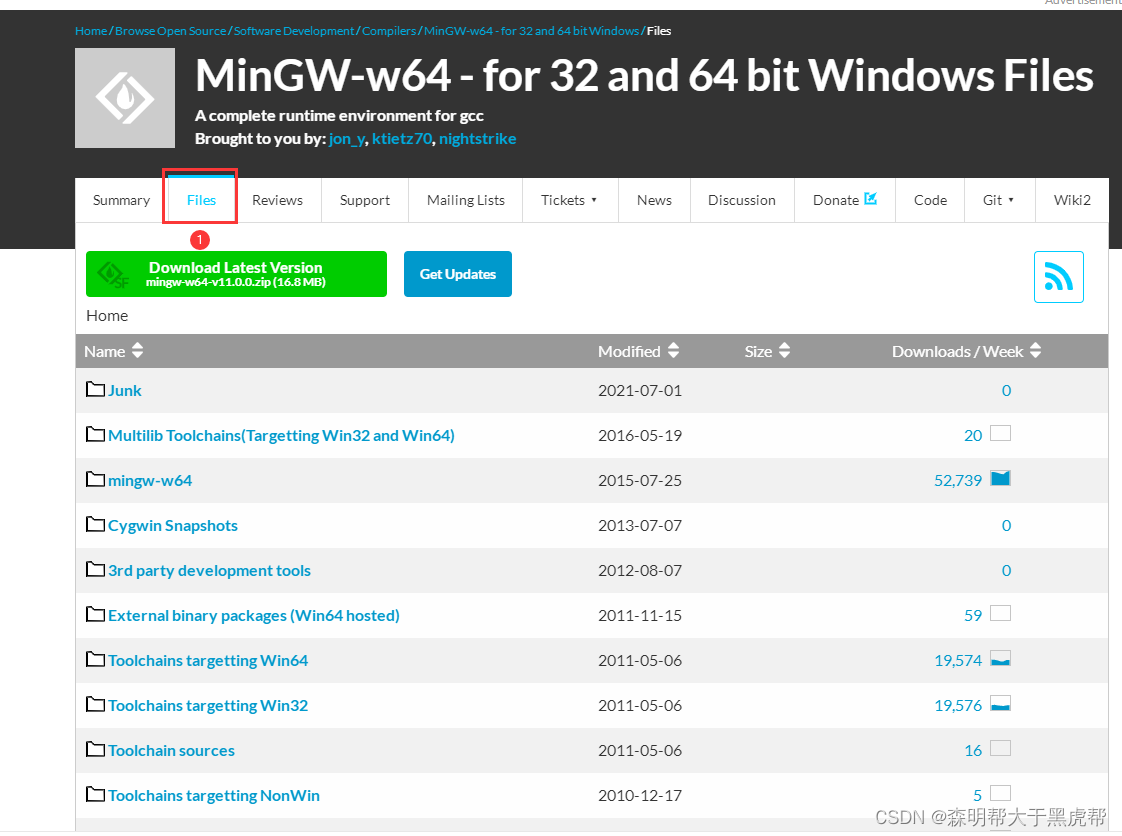Open the Toolchain sources link
This screenshot has width=1122, height=836.
[171, 751]
